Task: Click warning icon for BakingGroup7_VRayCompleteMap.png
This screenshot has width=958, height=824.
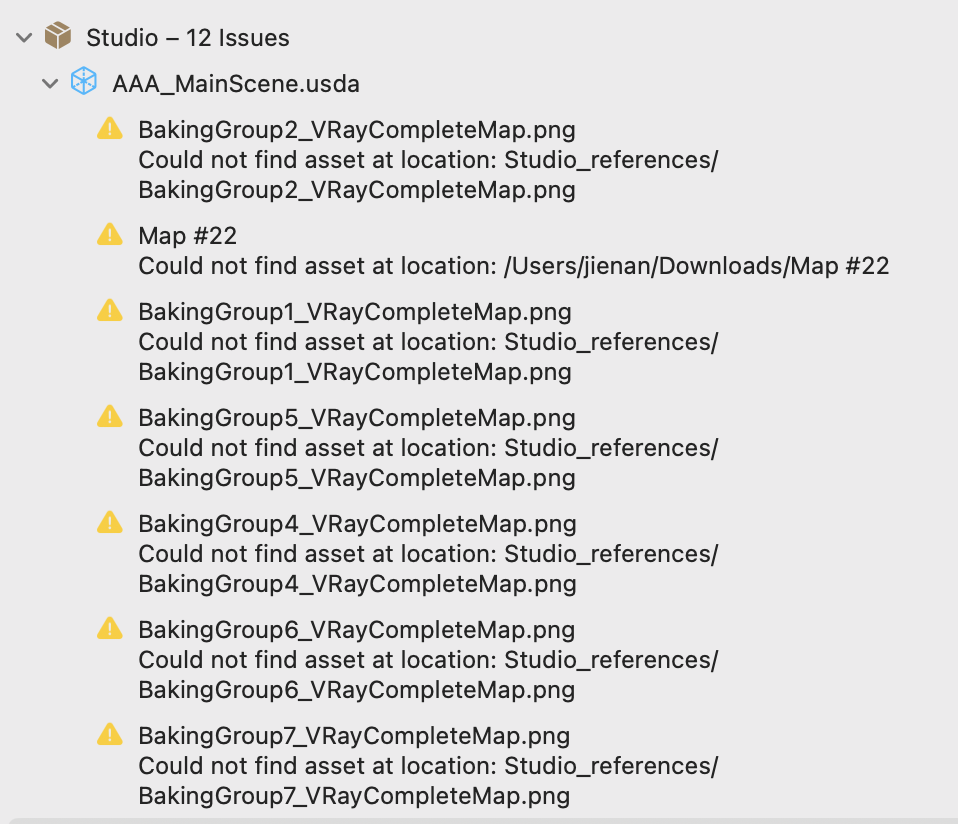Action: click(110, 735)
